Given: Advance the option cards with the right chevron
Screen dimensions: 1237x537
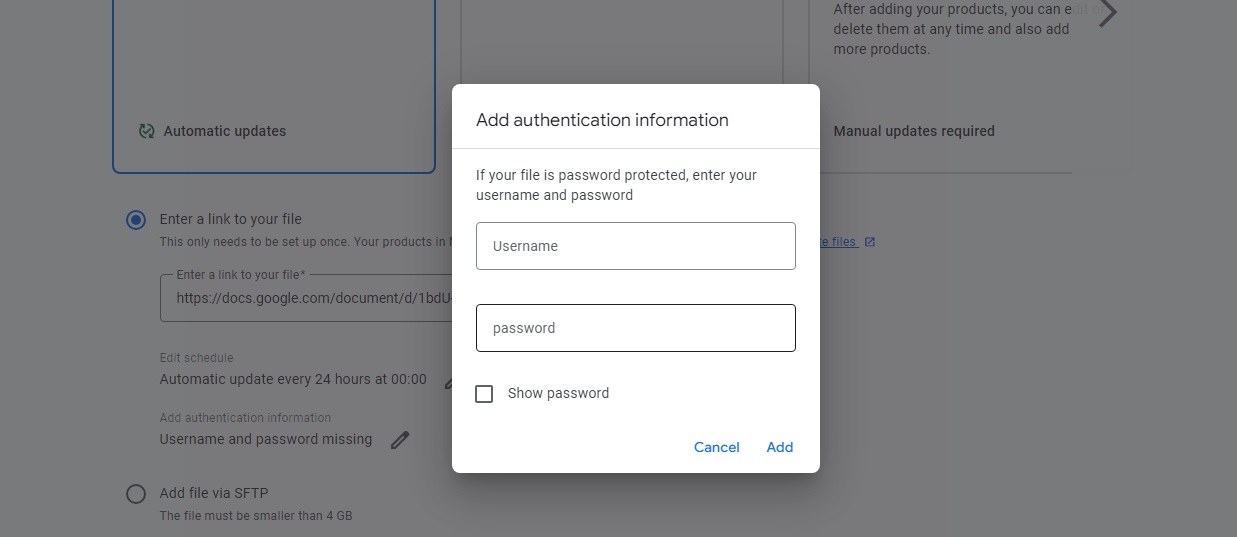Looking at the screenshot, I should click(x=1107, y=14).
